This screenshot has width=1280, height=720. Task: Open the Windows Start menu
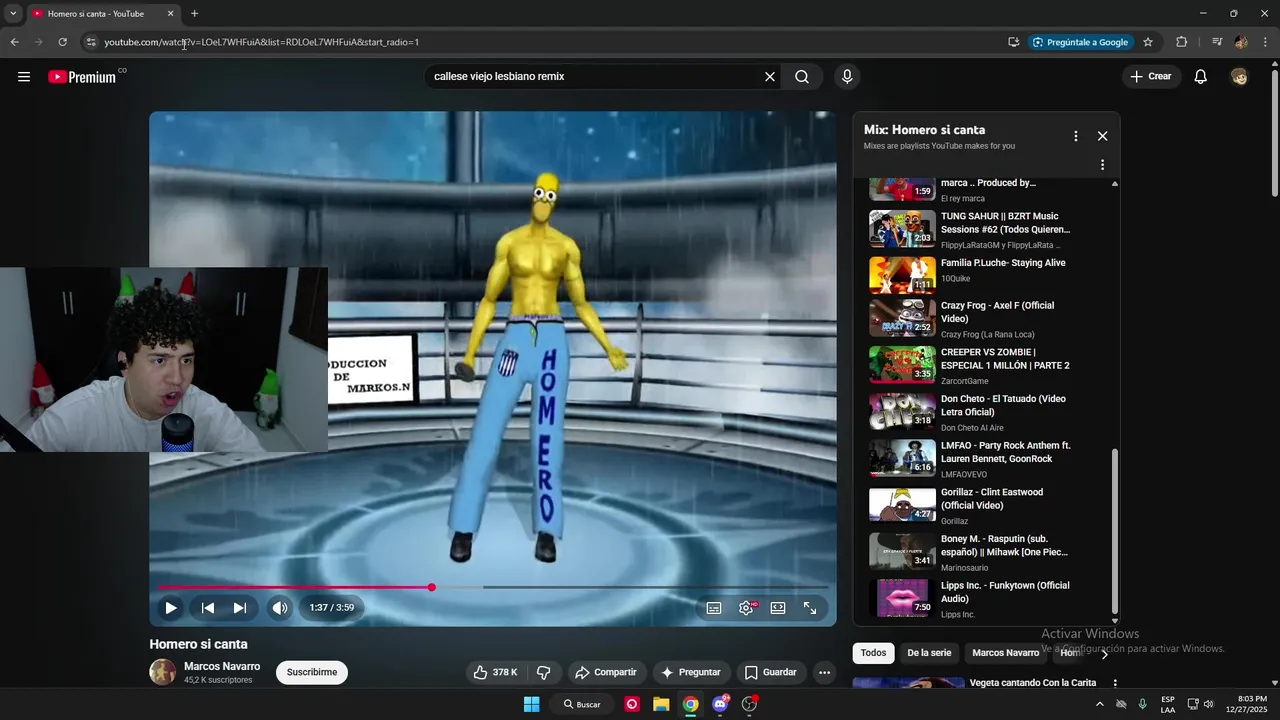pyautogui.click(x=531, y=704)
